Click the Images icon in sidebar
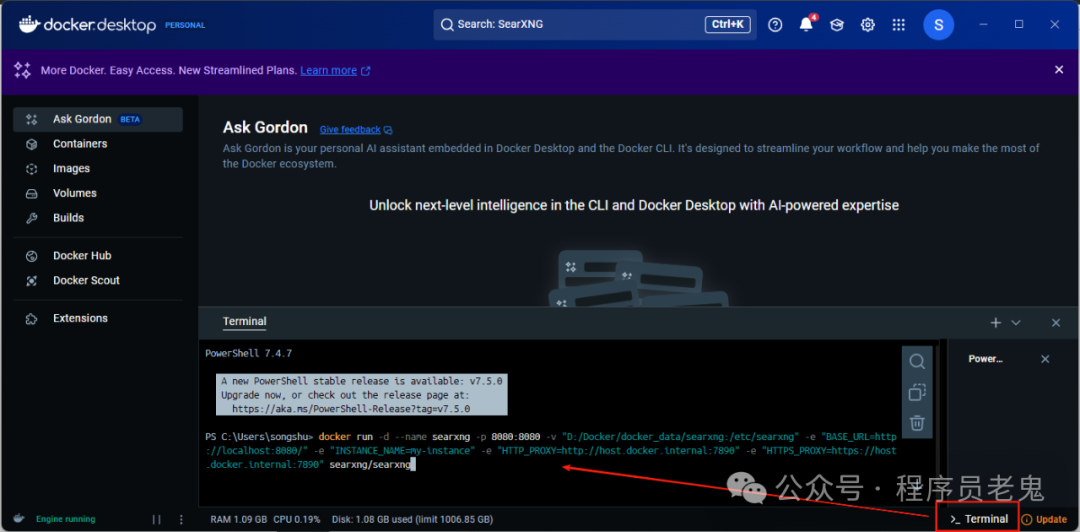 coord(31,169)
